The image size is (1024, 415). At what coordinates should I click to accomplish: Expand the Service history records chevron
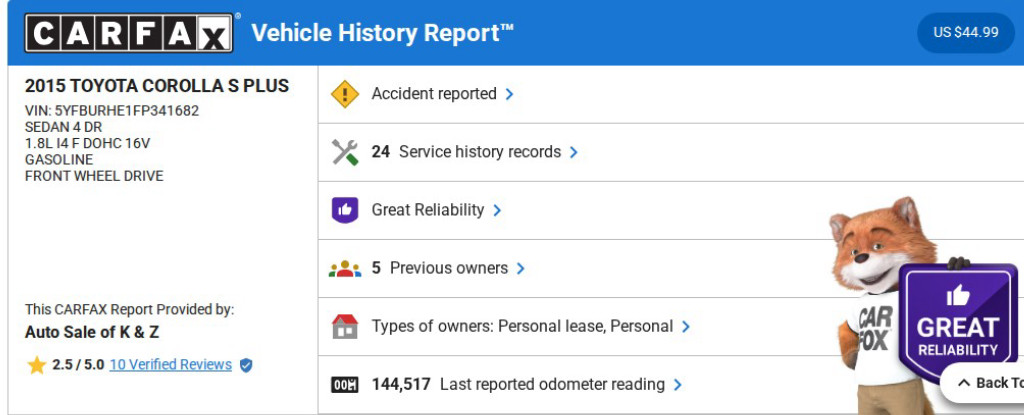pos(574,152)
